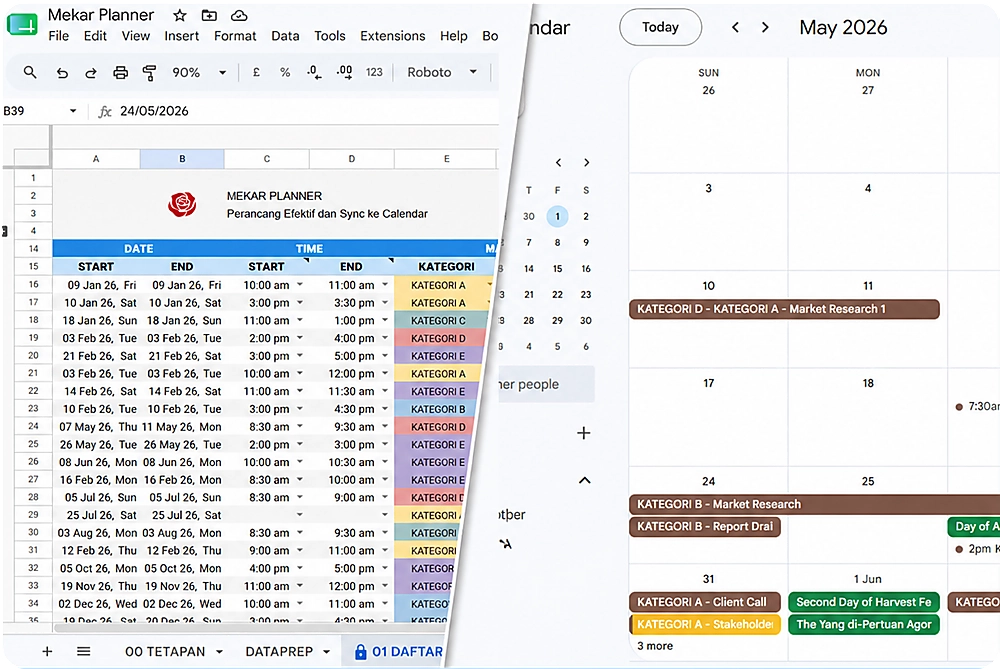Open KATEGORI B - Report Draft event

pos(705,527)
